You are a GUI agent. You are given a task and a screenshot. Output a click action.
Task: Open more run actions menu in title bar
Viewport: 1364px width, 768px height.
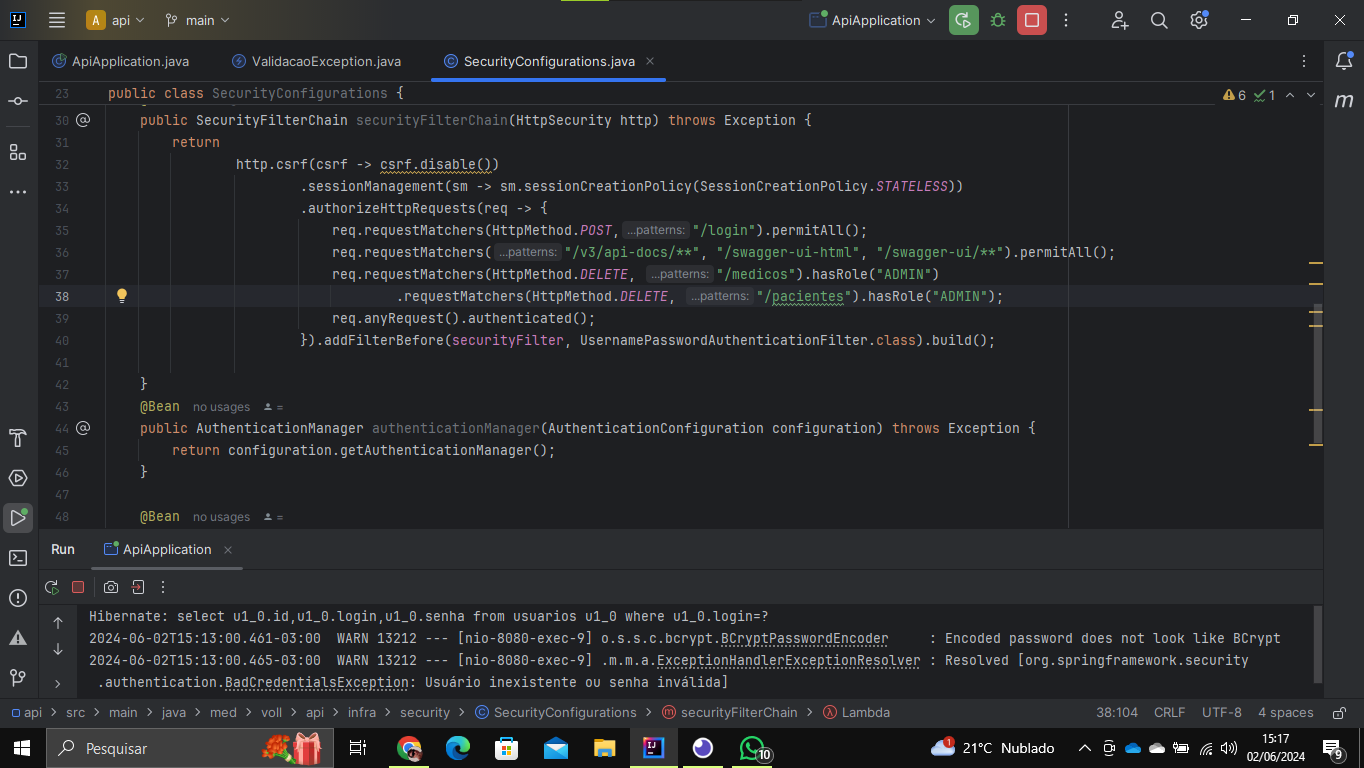point(1066,20)
